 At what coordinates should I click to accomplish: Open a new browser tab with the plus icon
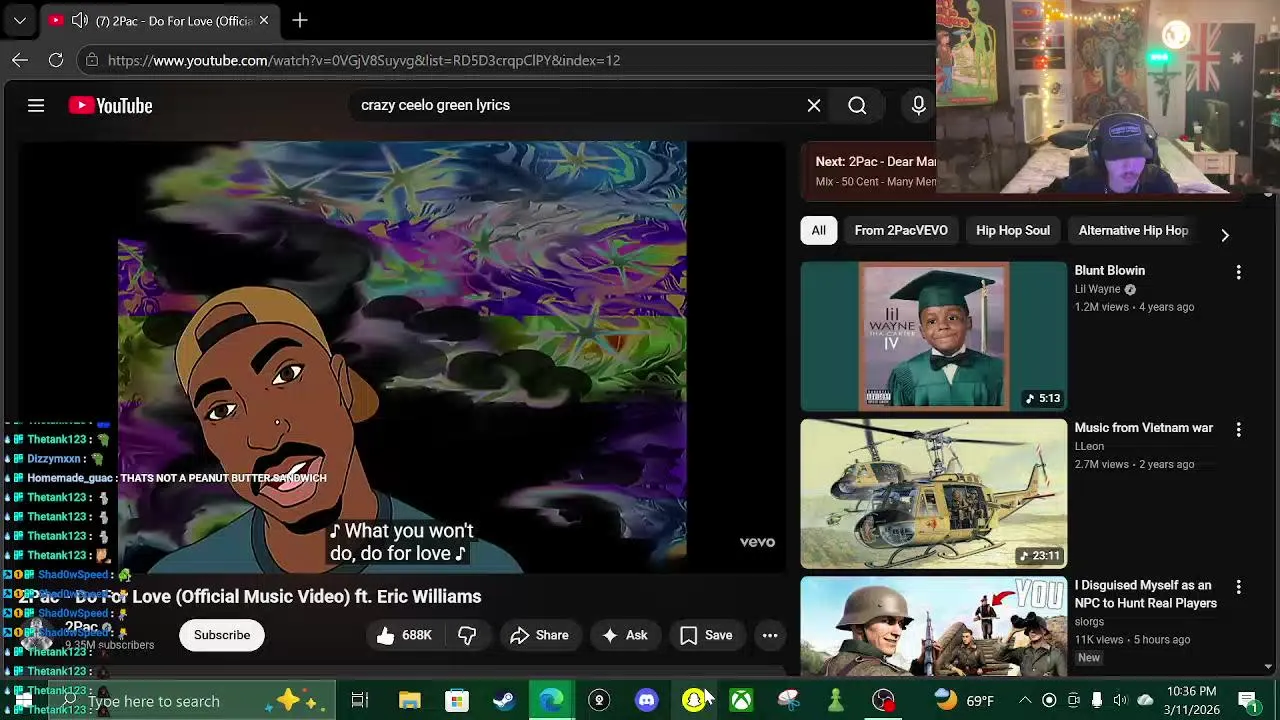pyautogui.click(x=300, y=20)
